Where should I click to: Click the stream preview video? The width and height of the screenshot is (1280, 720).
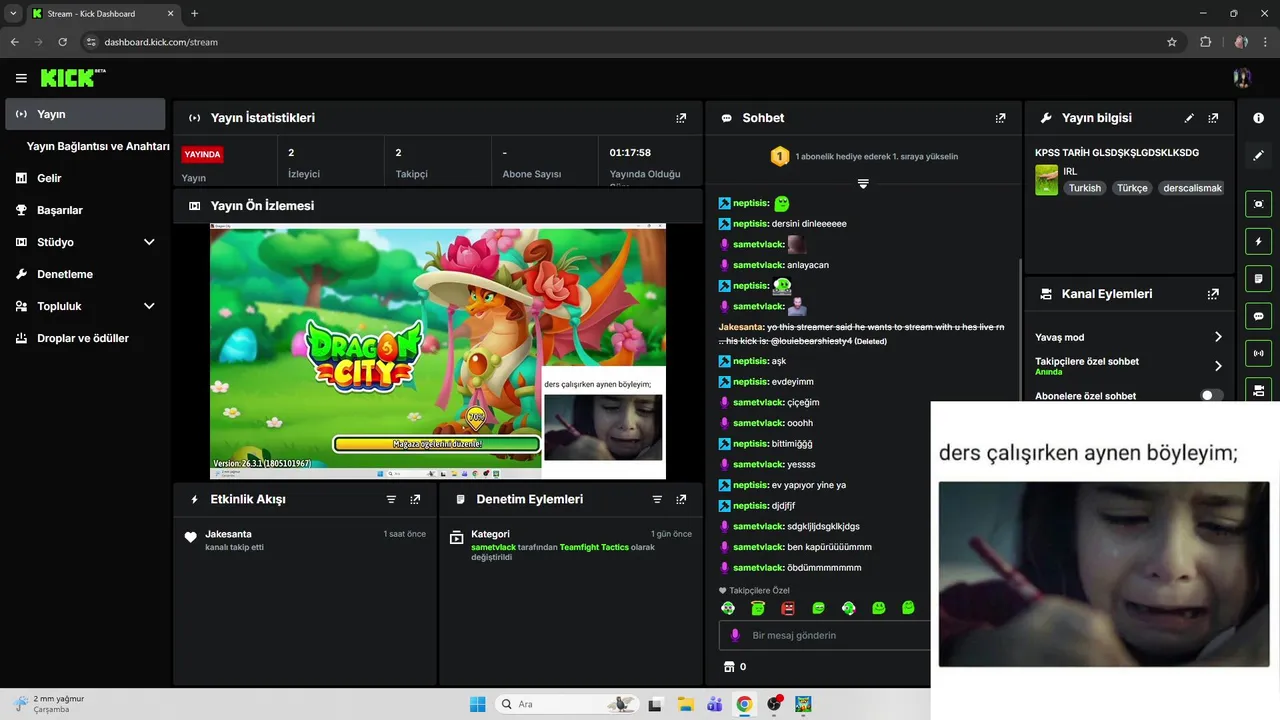coord(438,351)
